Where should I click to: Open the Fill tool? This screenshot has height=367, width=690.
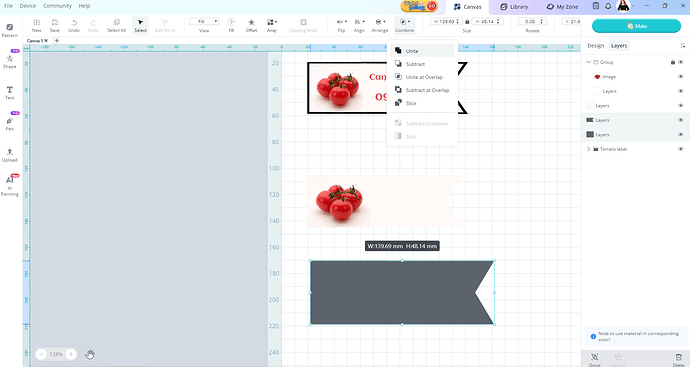click(231, 26)
